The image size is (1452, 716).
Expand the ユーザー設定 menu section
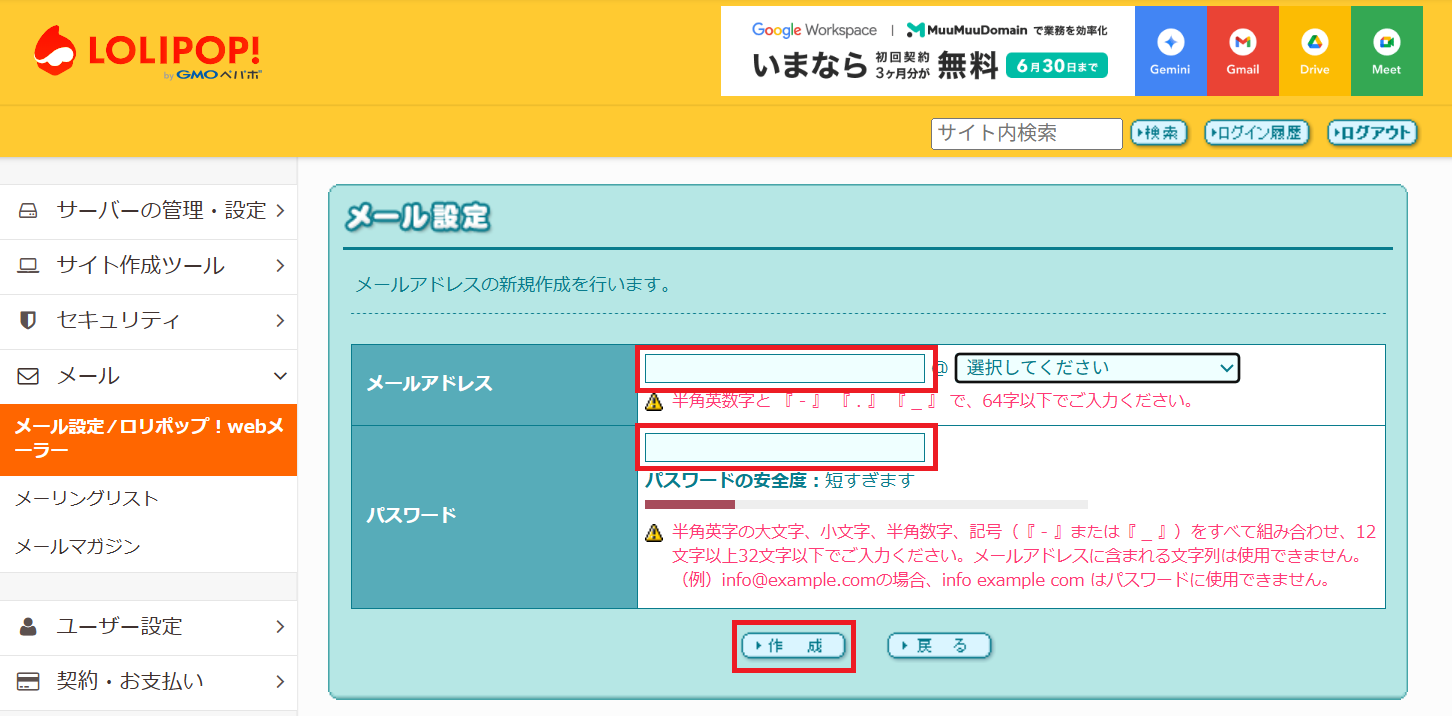148,627
